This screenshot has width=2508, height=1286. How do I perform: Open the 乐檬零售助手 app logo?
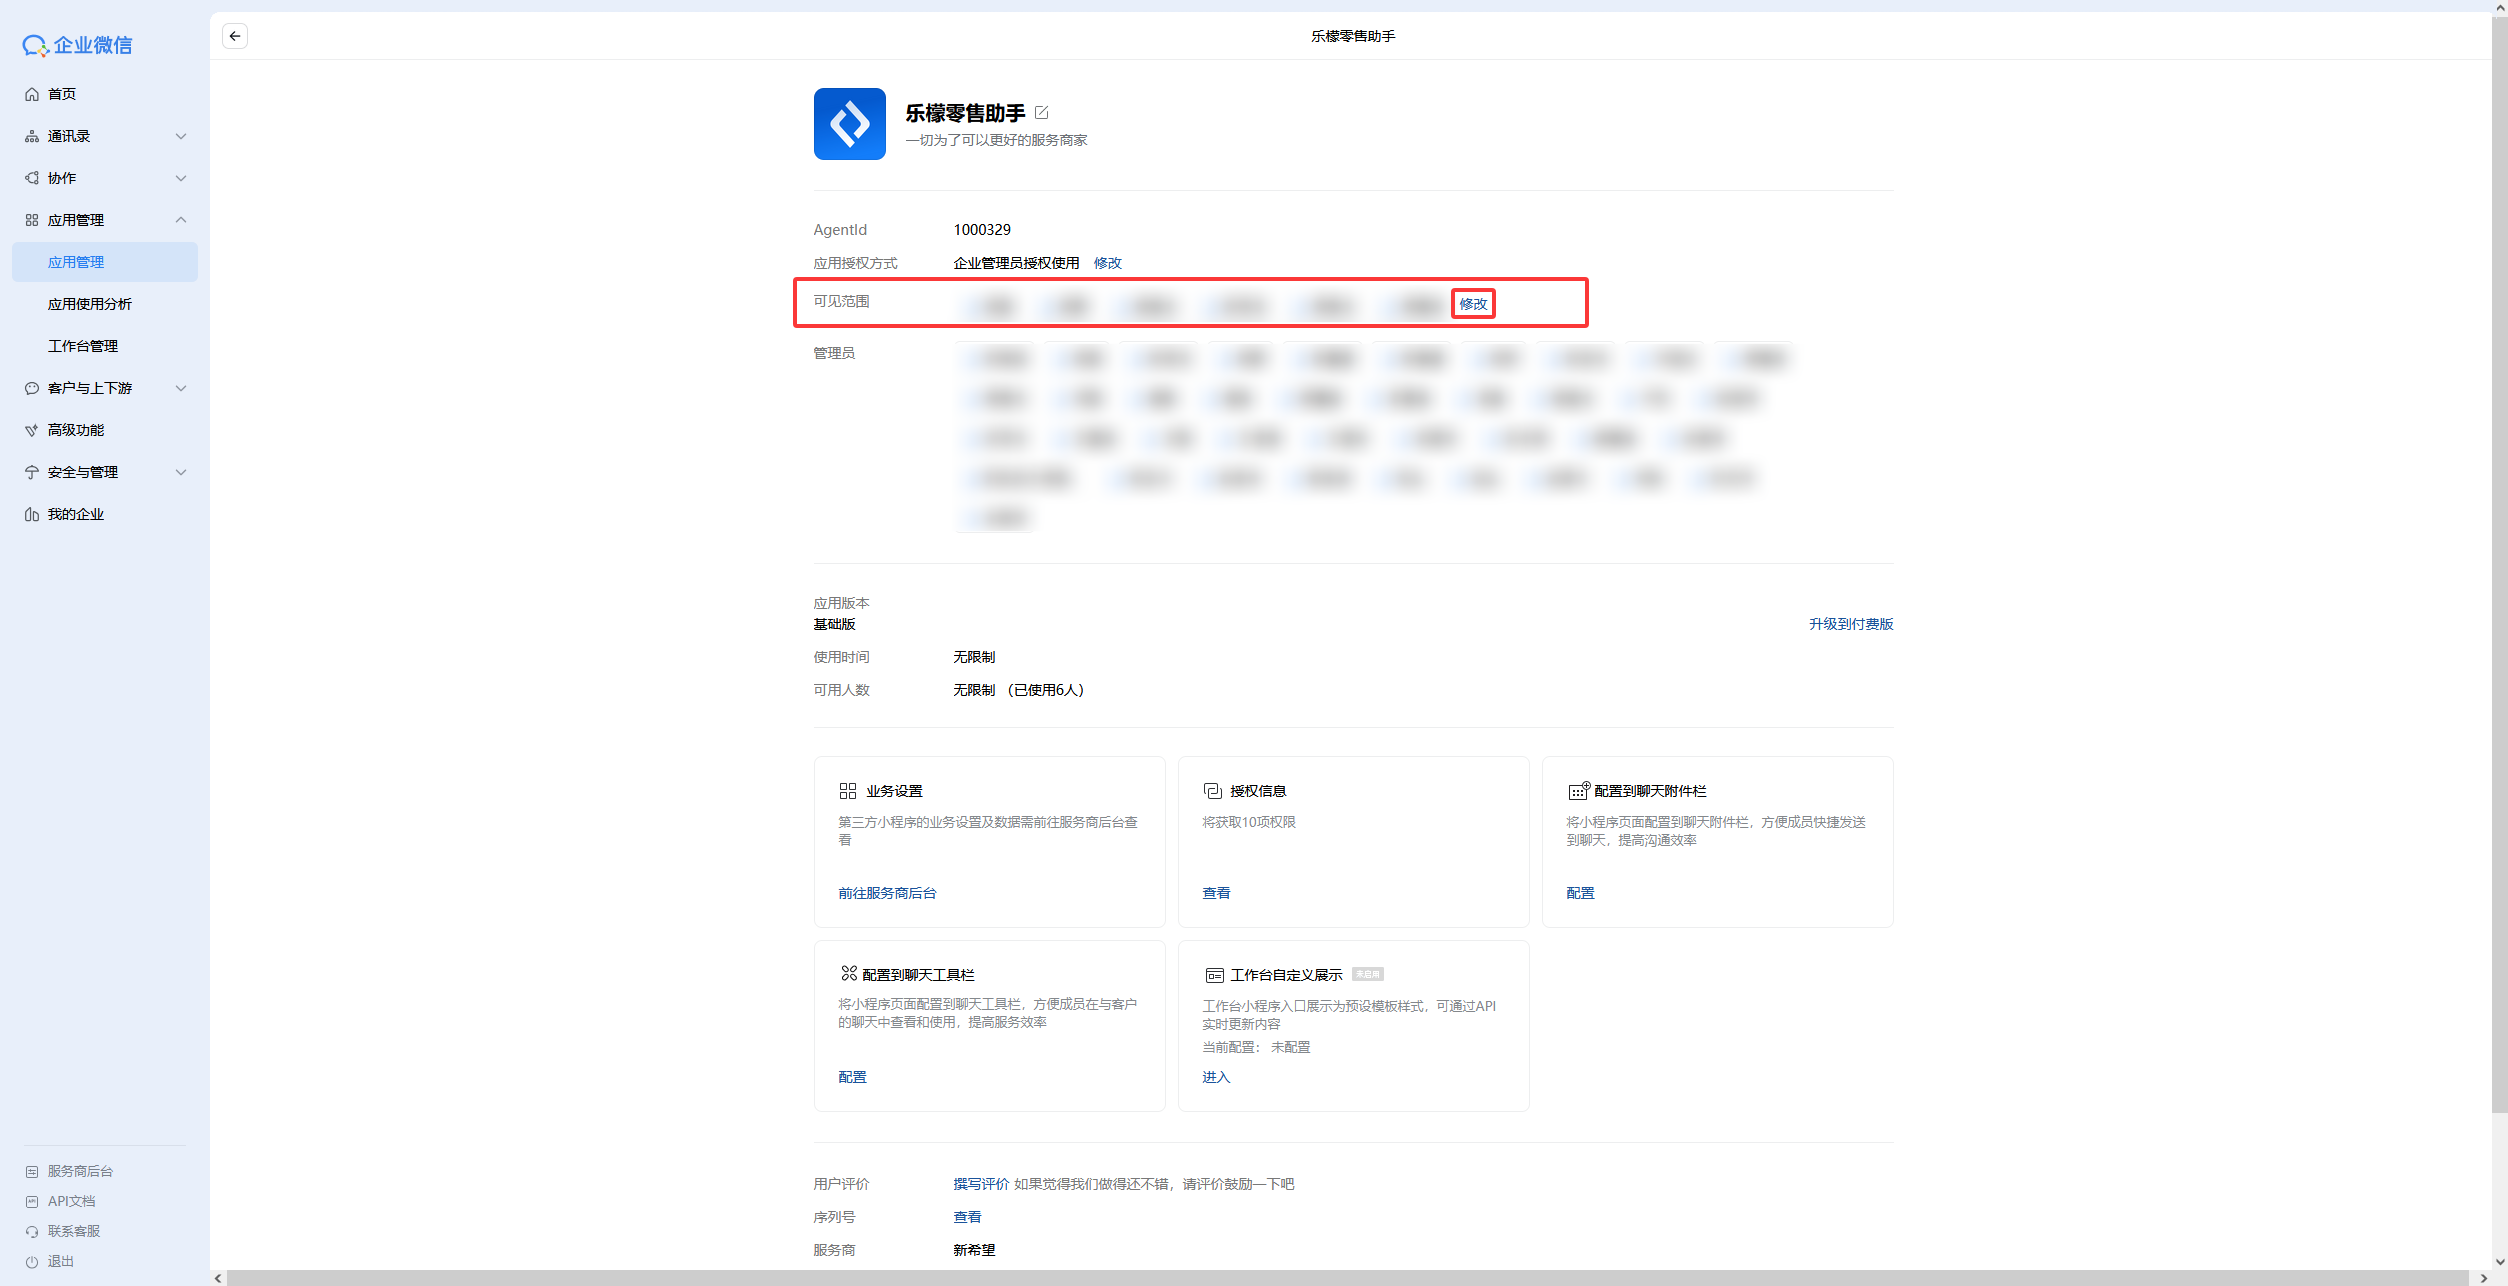850,124
